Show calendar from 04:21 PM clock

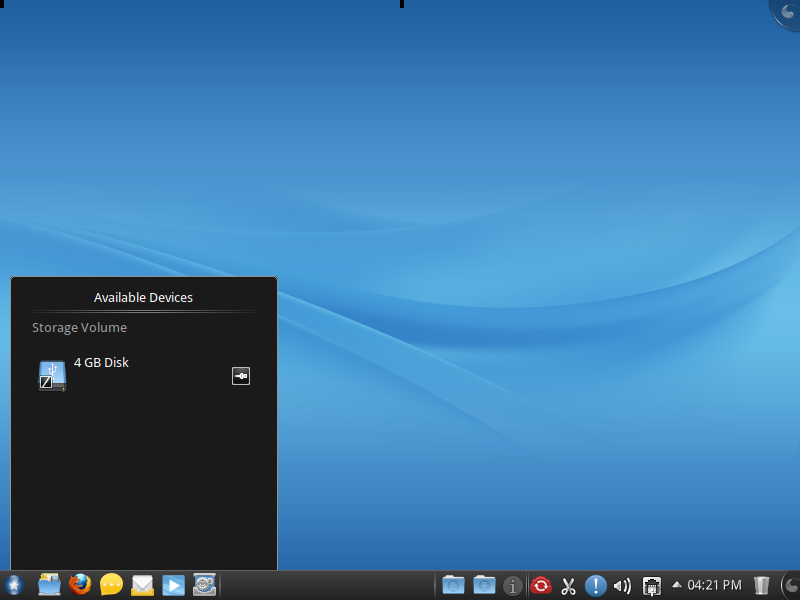714,585
